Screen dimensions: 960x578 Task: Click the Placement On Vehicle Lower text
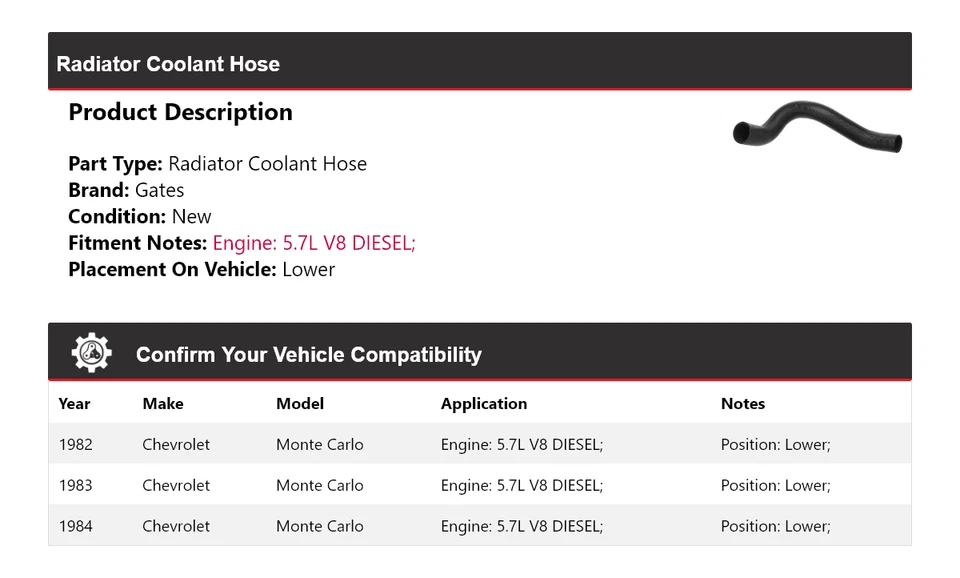point(202,269)
